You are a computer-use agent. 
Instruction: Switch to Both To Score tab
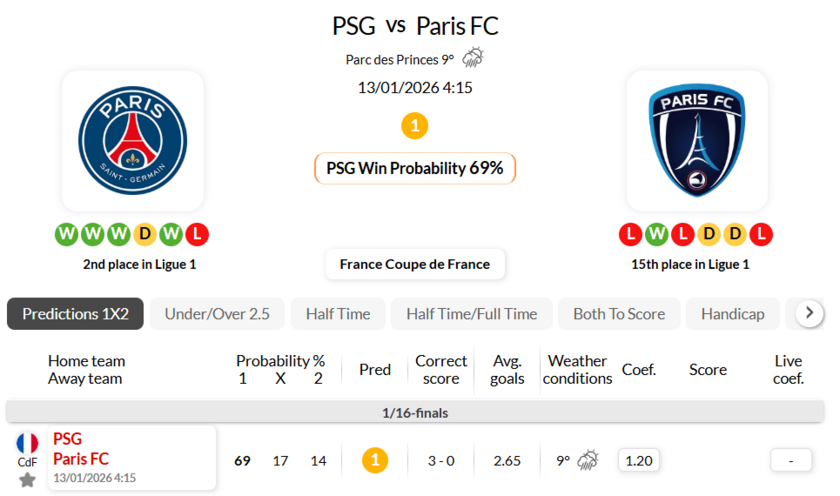point(619,314)
